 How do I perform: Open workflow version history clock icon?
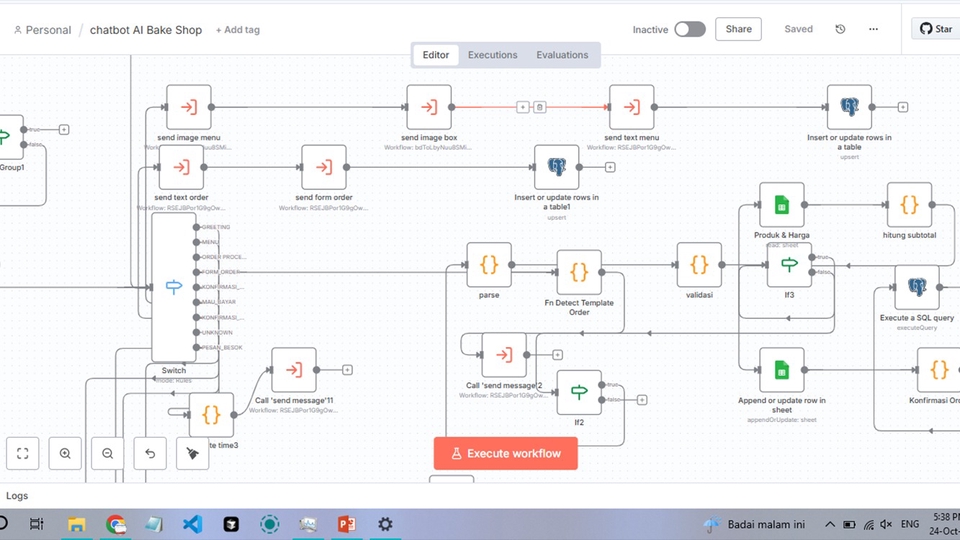pos(840,29)
